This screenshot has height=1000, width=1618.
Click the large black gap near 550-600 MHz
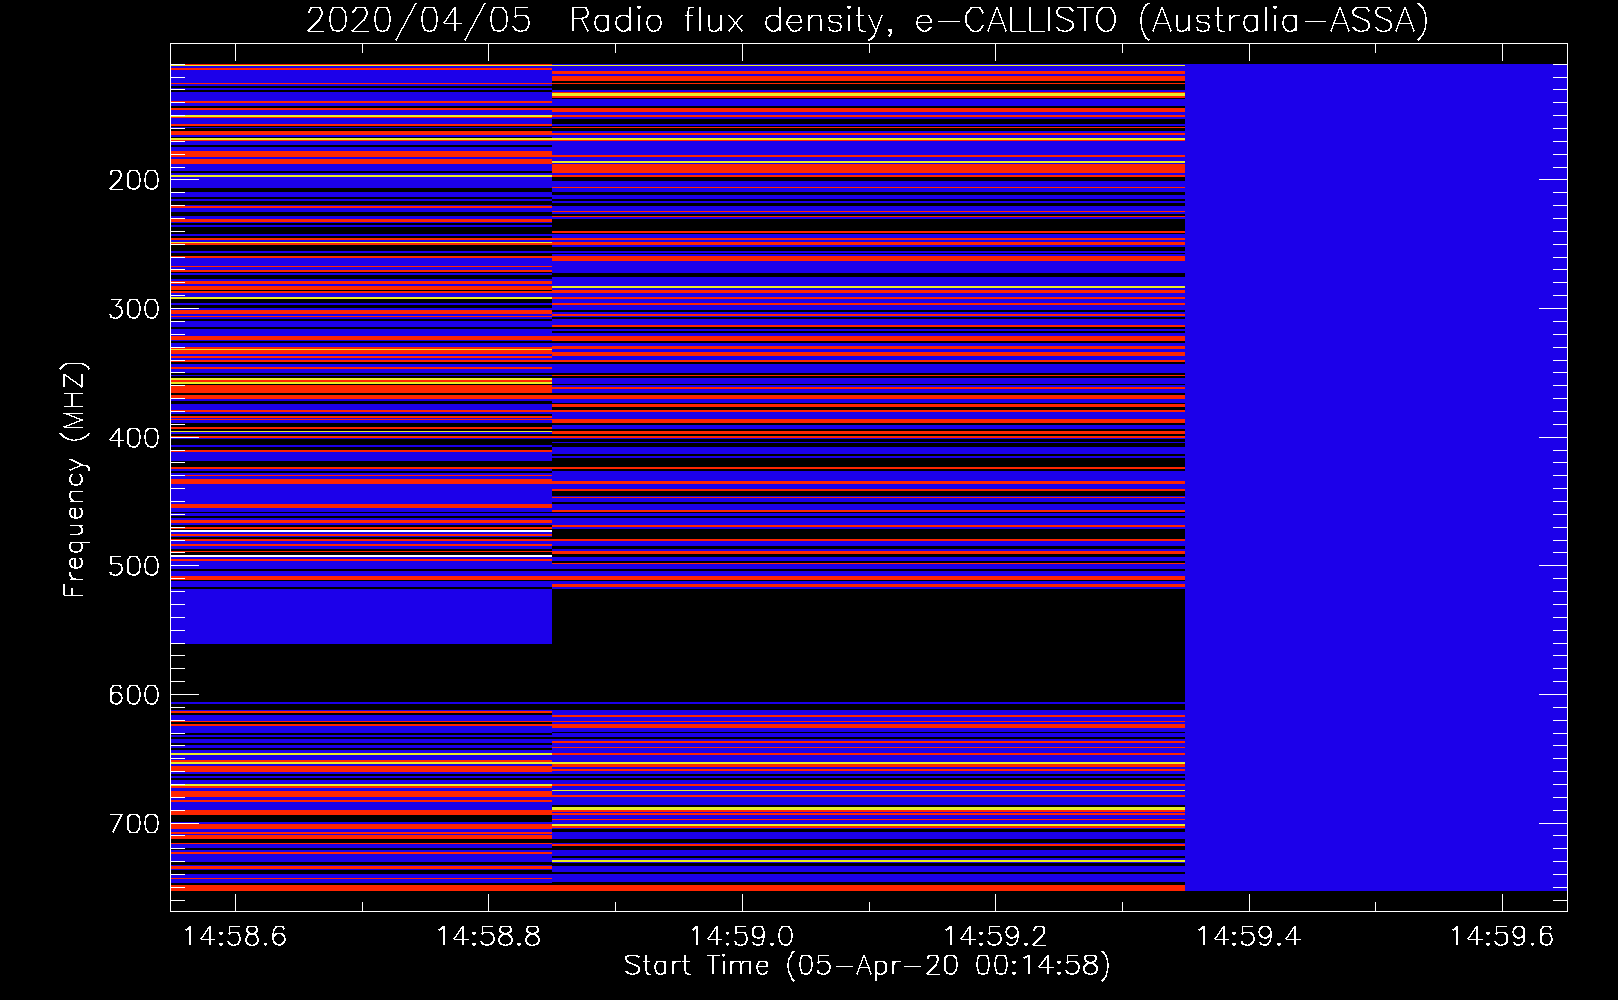(x=868, y=647)
